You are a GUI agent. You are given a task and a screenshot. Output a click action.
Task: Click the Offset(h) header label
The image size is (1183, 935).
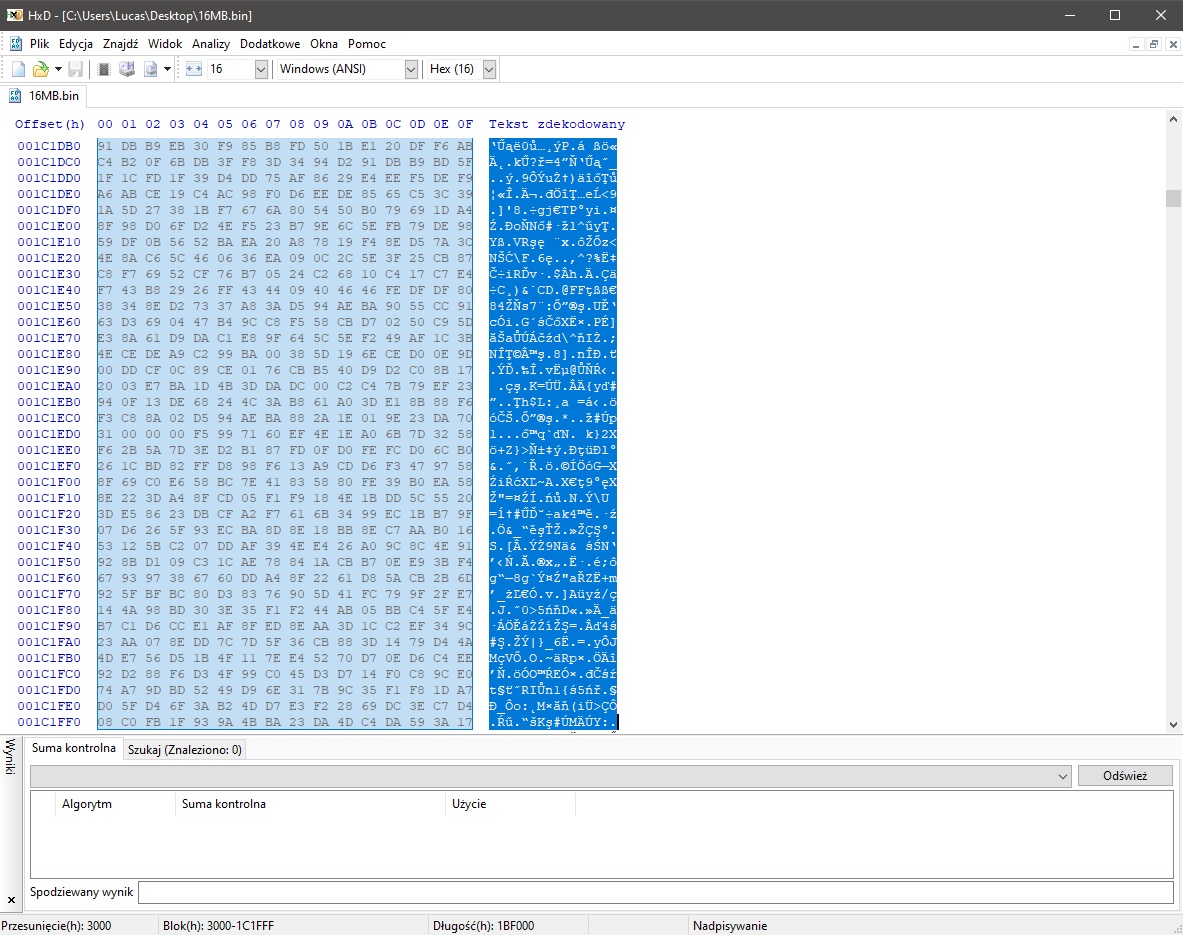pyautogui.click(x=50, y=125)
